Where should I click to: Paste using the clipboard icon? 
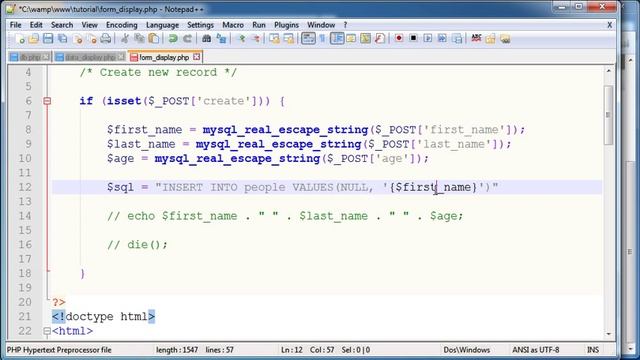coord(154,39)
